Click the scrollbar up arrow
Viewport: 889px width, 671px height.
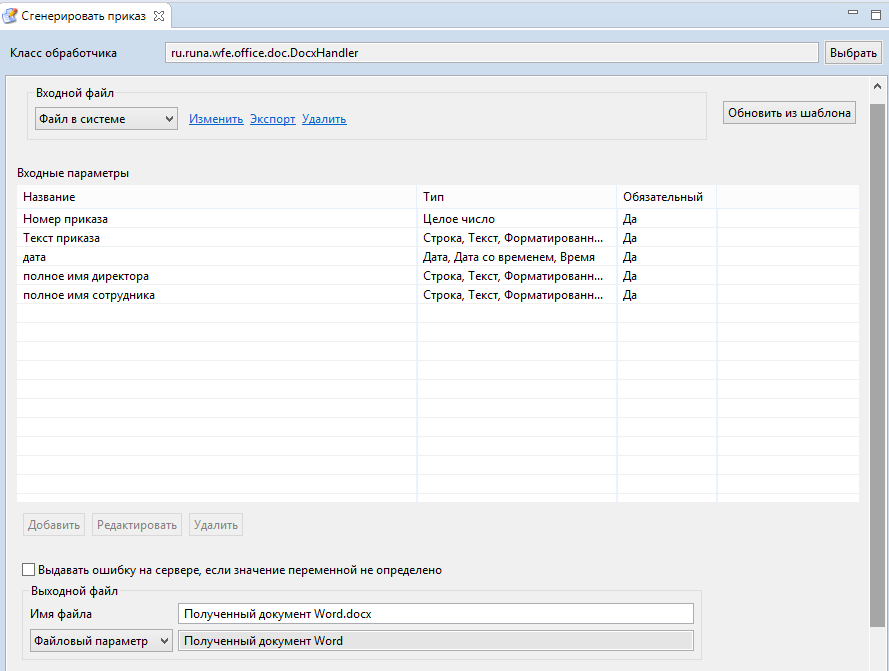pyautogui.click(x=877, y=86)
